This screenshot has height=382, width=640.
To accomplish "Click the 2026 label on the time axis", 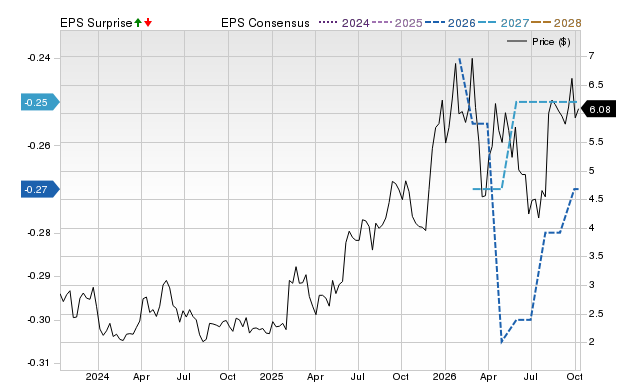I will coord(444,376).
